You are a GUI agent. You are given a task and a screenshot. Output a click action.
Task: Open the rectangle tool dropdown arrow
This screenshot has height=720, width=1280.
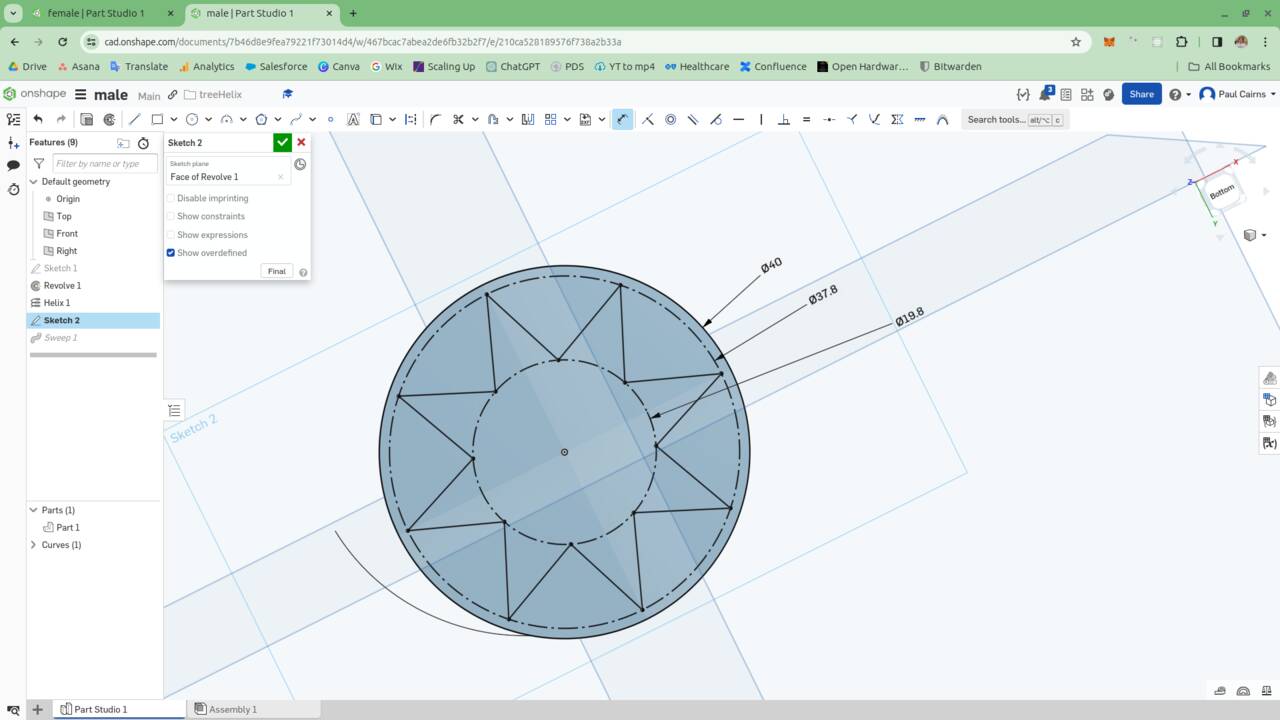coord(173,120)
